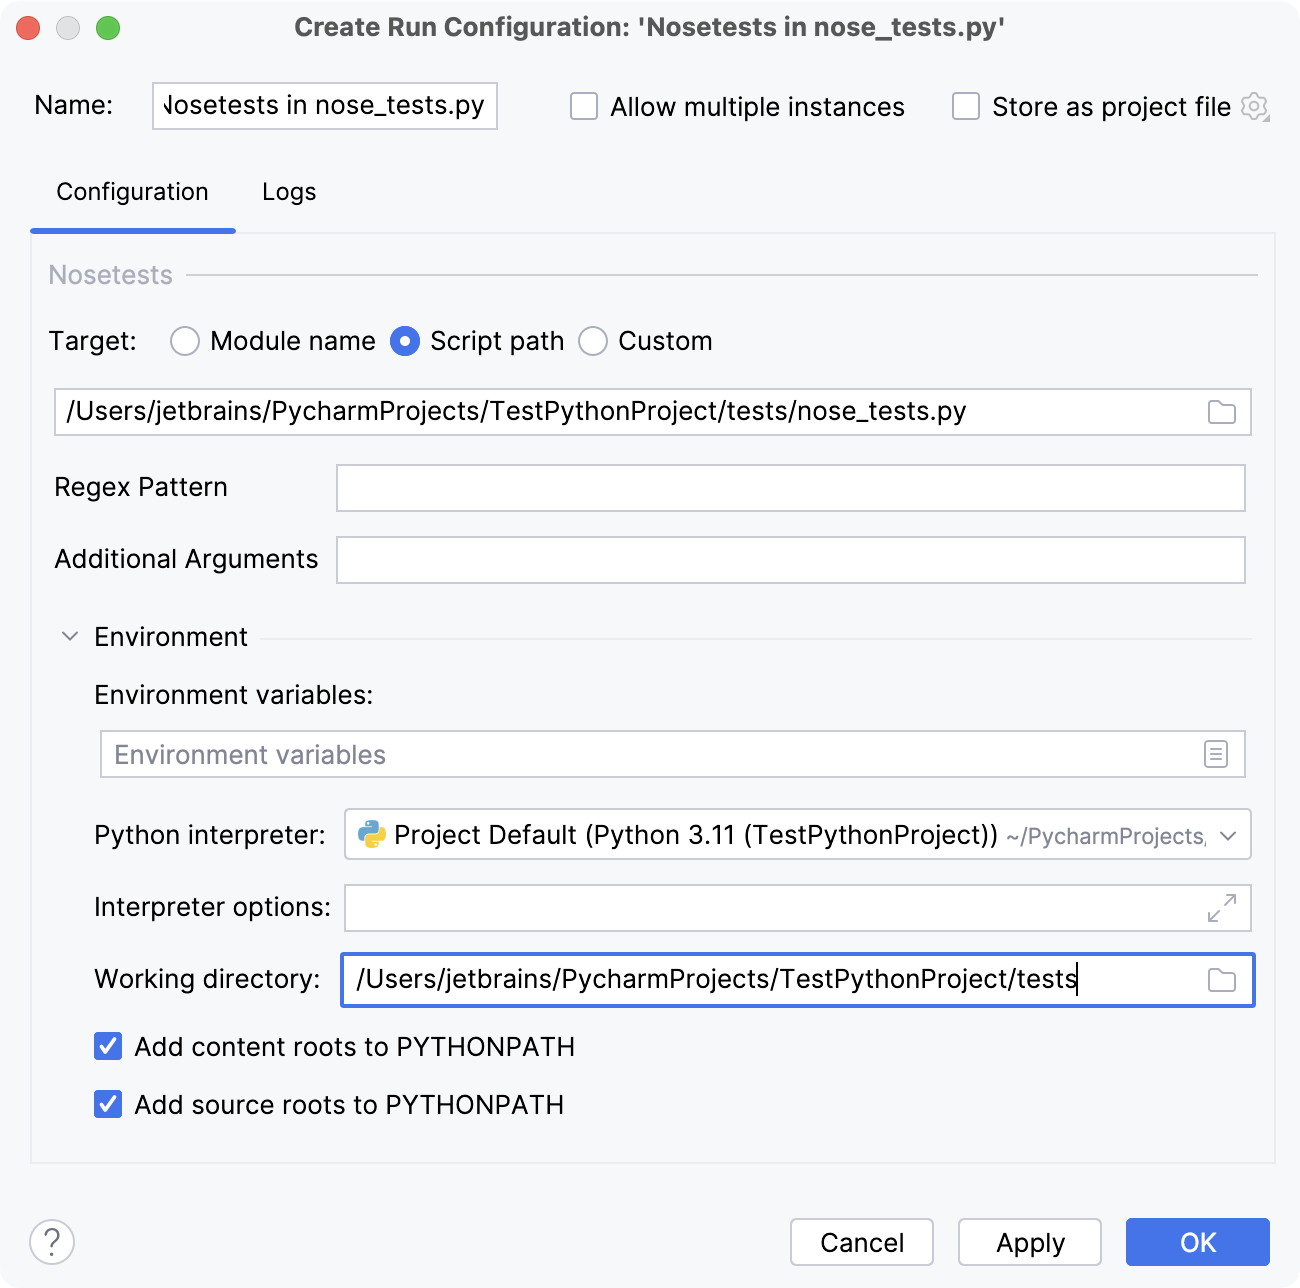Viewport: 1300px width, 1288px height.
Task: Open the Python interpreter dropdown
Action: (1230, 834)
